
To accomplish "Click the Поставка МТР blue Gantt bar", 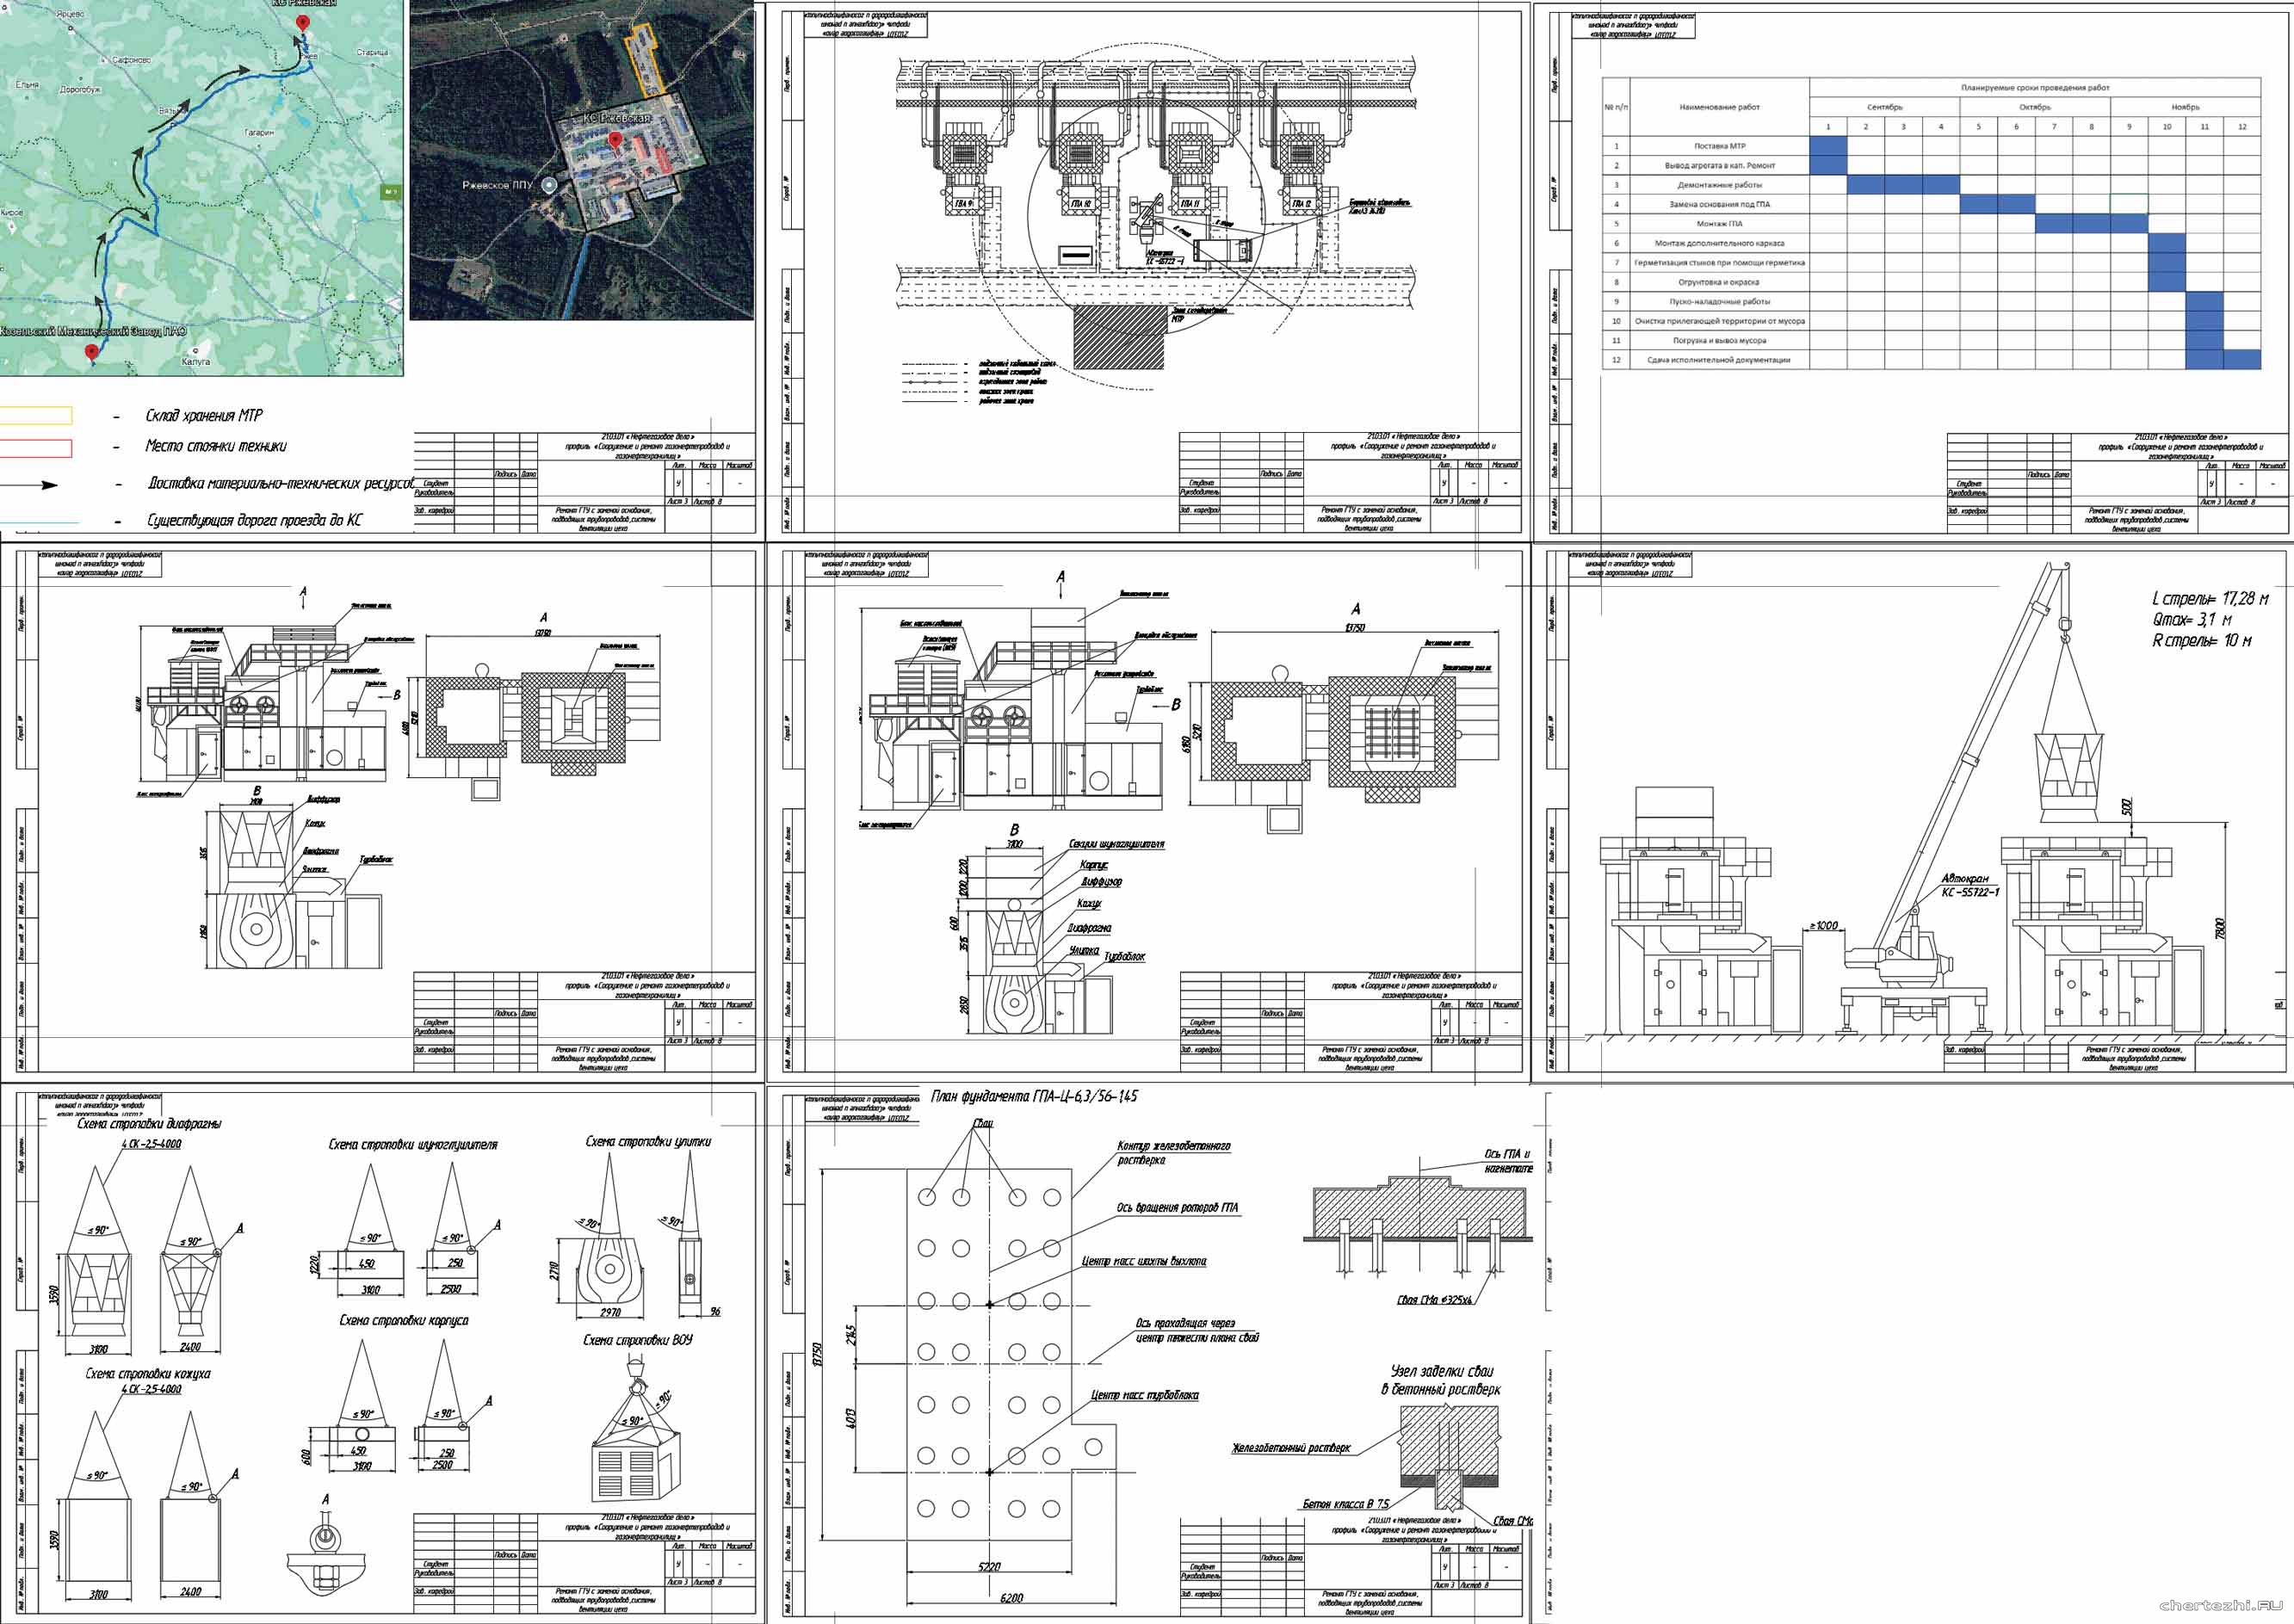I will tap(1828, 146).
